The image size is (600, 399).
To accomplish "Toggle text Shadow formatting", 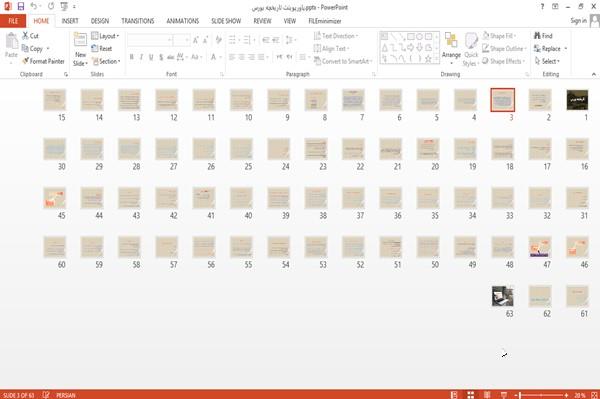I will coord(161,57).
